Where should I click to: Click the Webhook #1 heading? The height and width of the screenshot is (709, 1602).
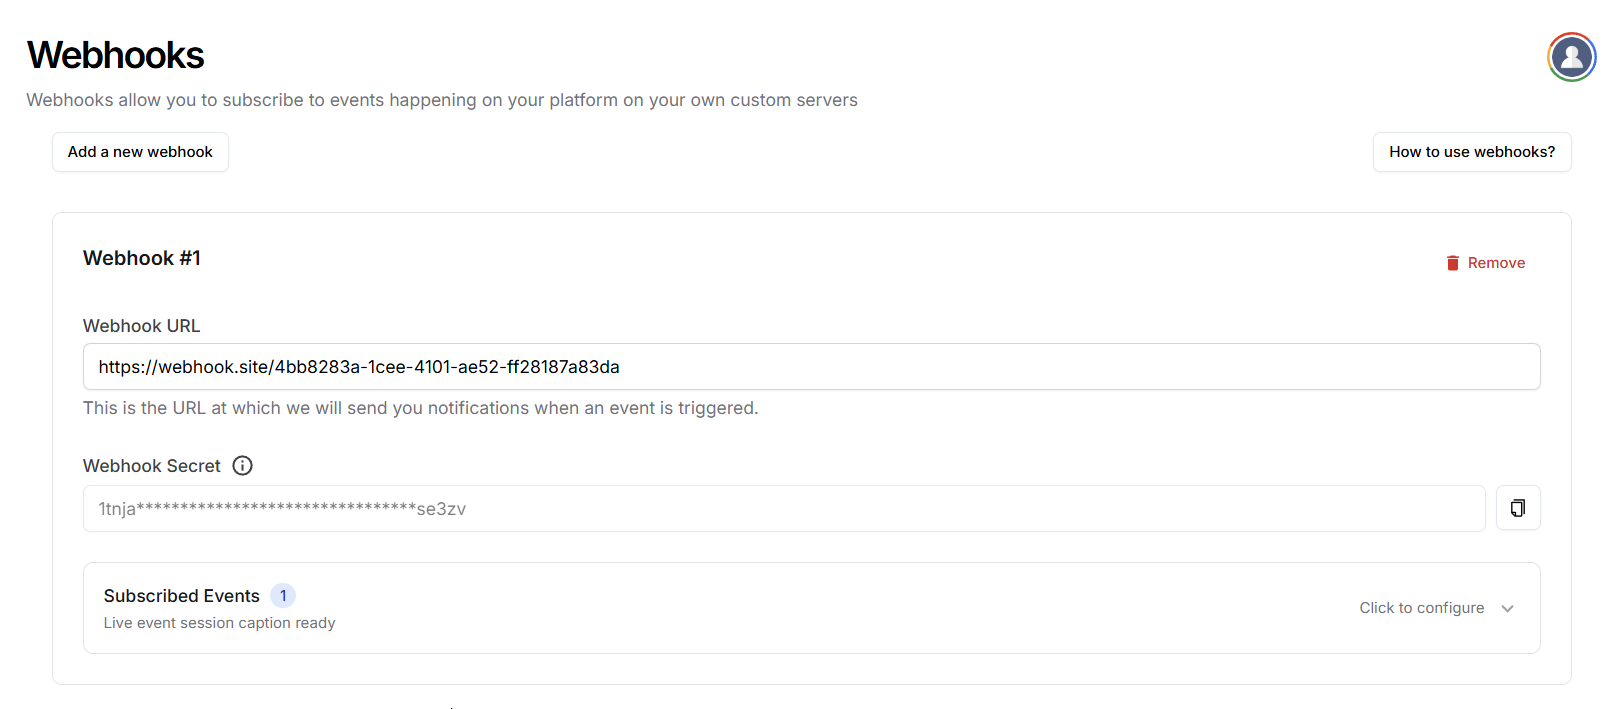pos(142,258)
